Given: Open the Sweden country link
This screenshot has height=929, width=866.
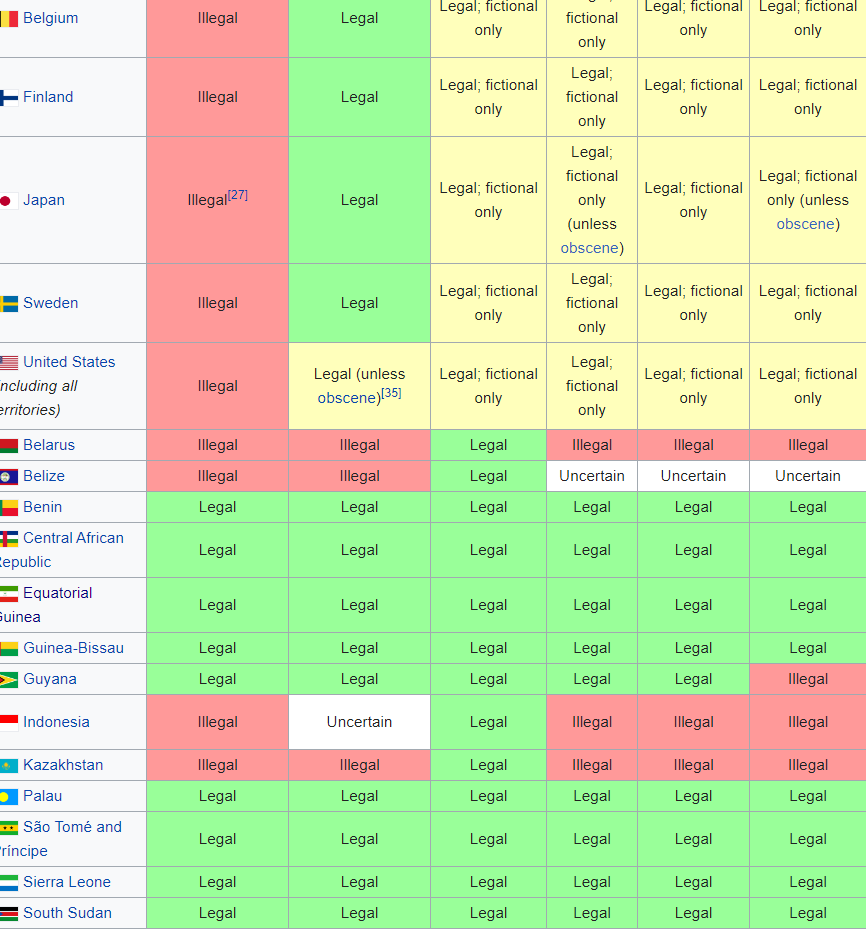Looking at the screenshot, I should (50, 303).
